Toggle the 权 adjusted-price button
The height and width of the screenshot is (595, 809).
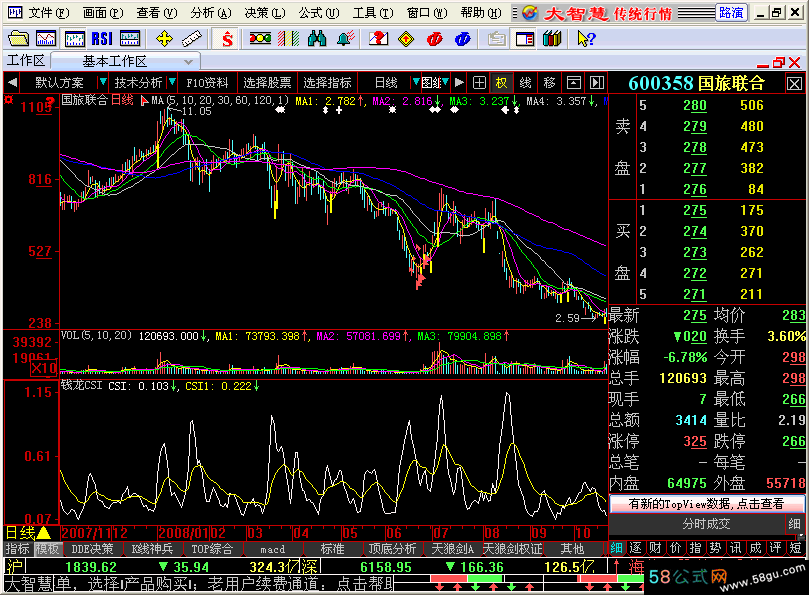point(501,83)
